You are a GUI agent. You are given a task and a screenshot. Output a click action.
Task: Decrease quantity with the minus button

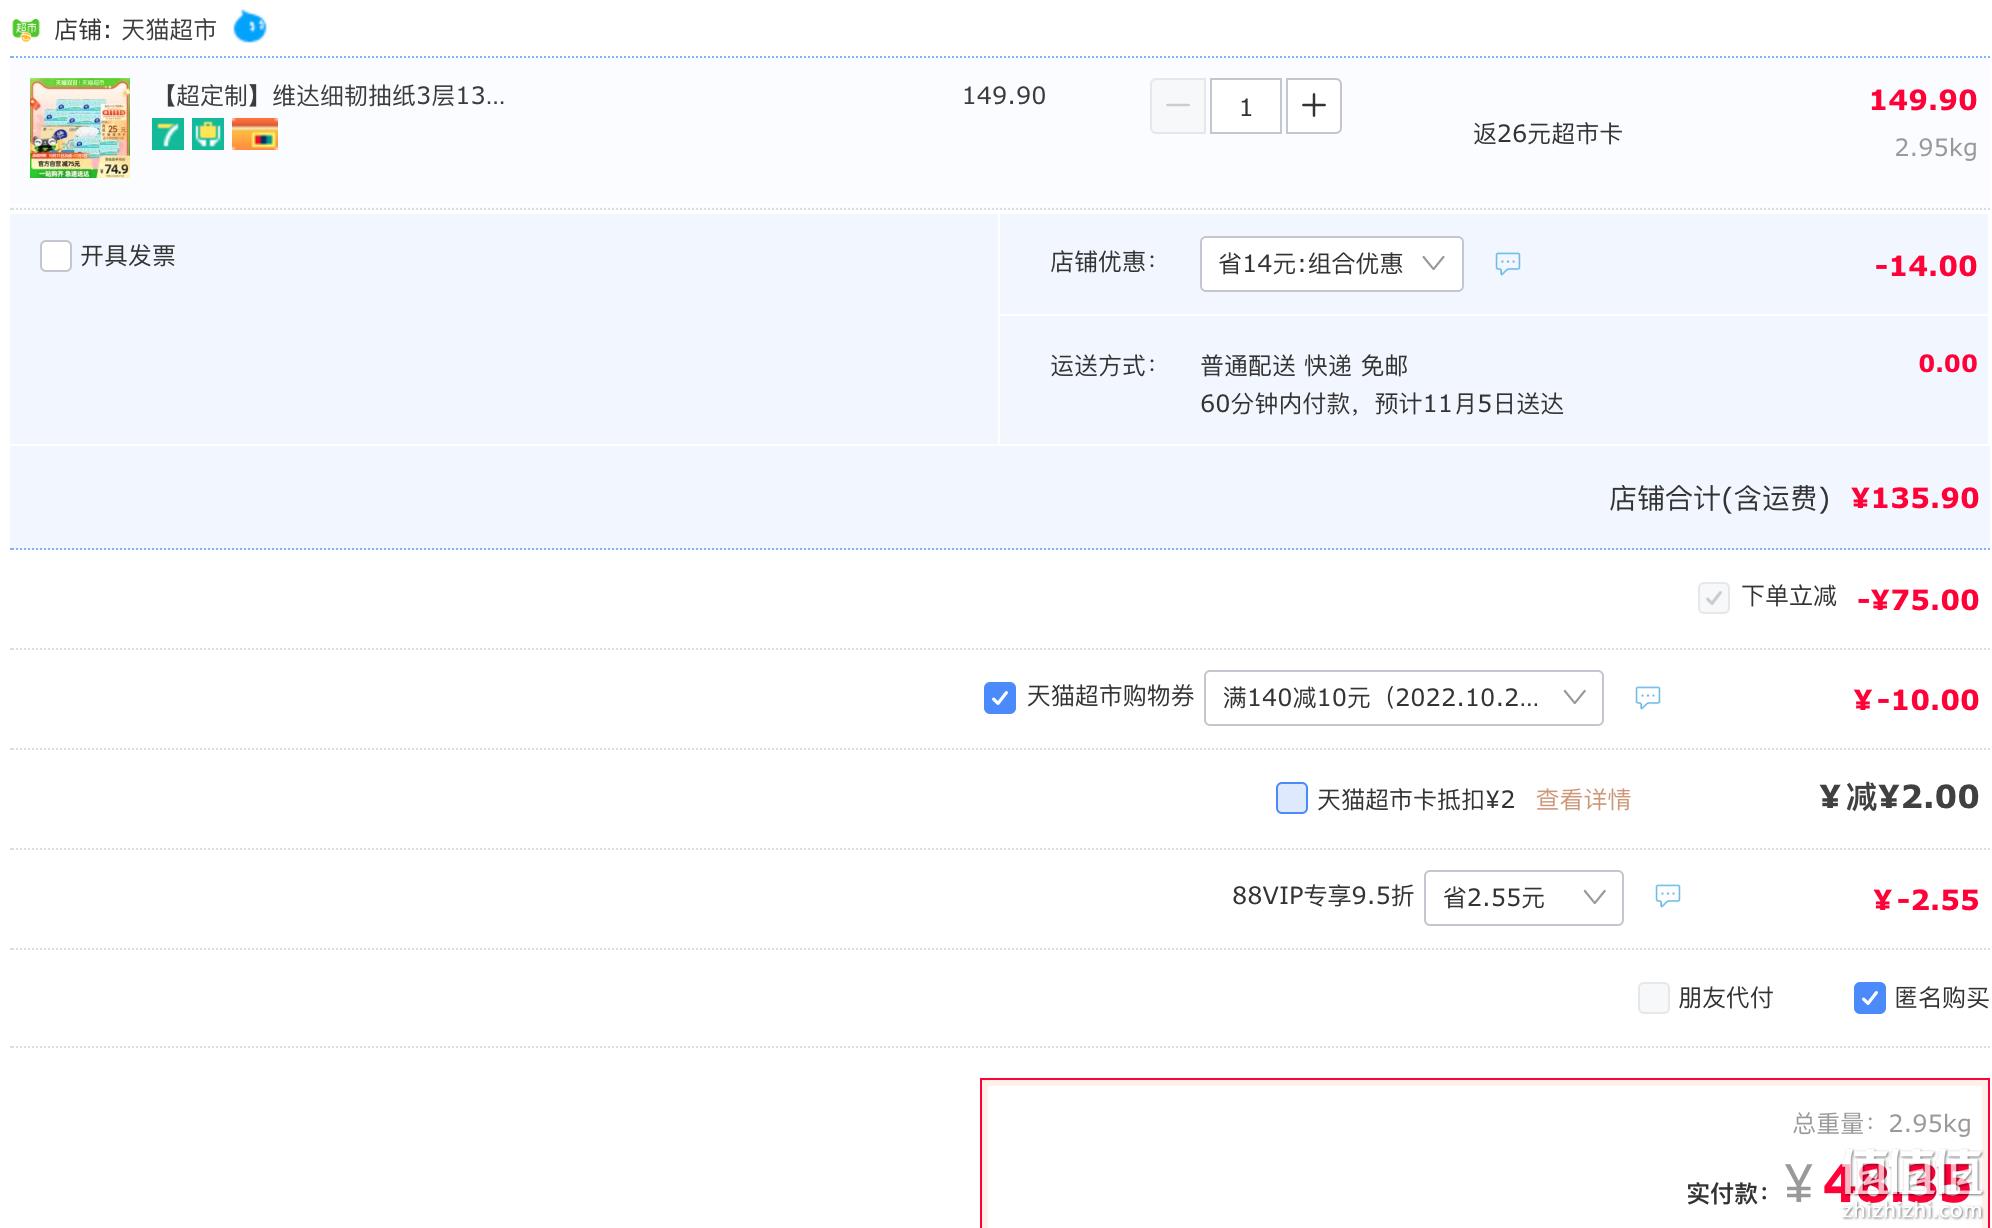[x=1178, y=106]
